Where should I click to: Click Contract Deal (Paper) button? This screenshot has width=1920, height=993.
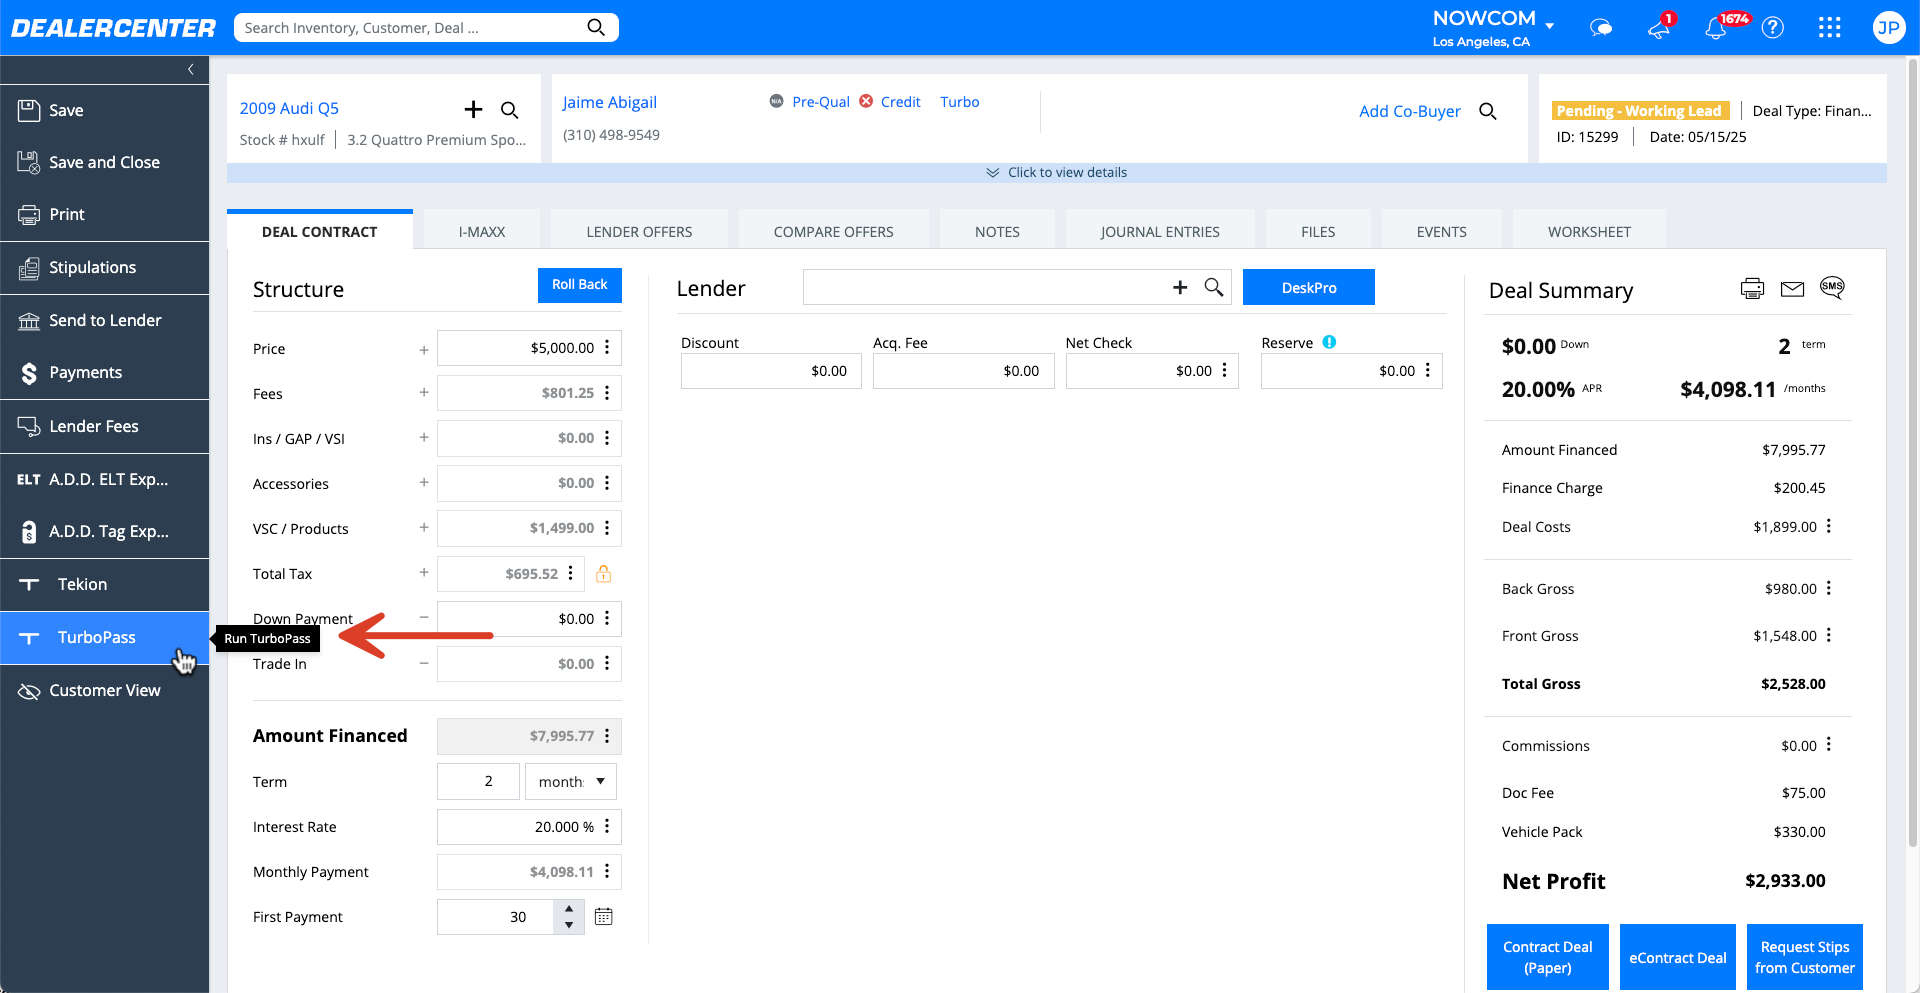1548,957
